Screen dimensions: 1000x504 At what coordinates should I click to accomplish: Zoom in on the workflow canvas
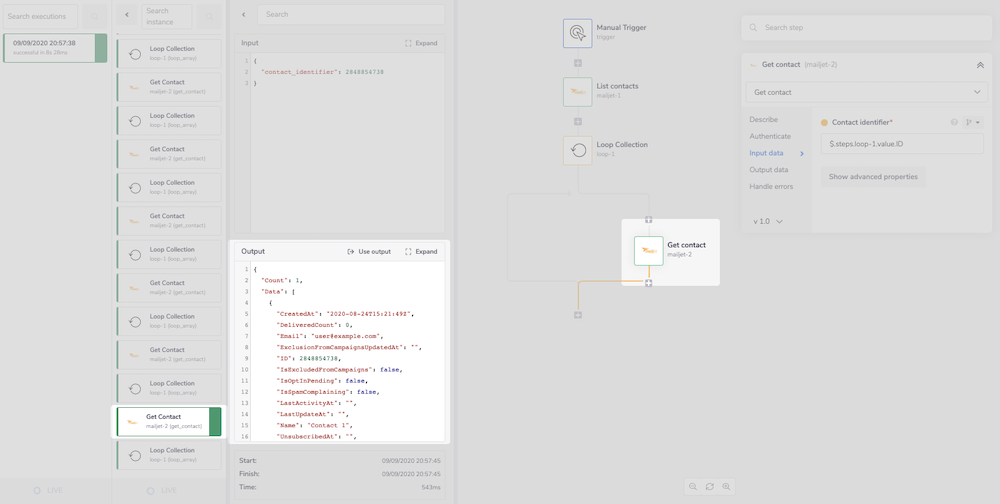pyautogui.click(x=727, y=487)
